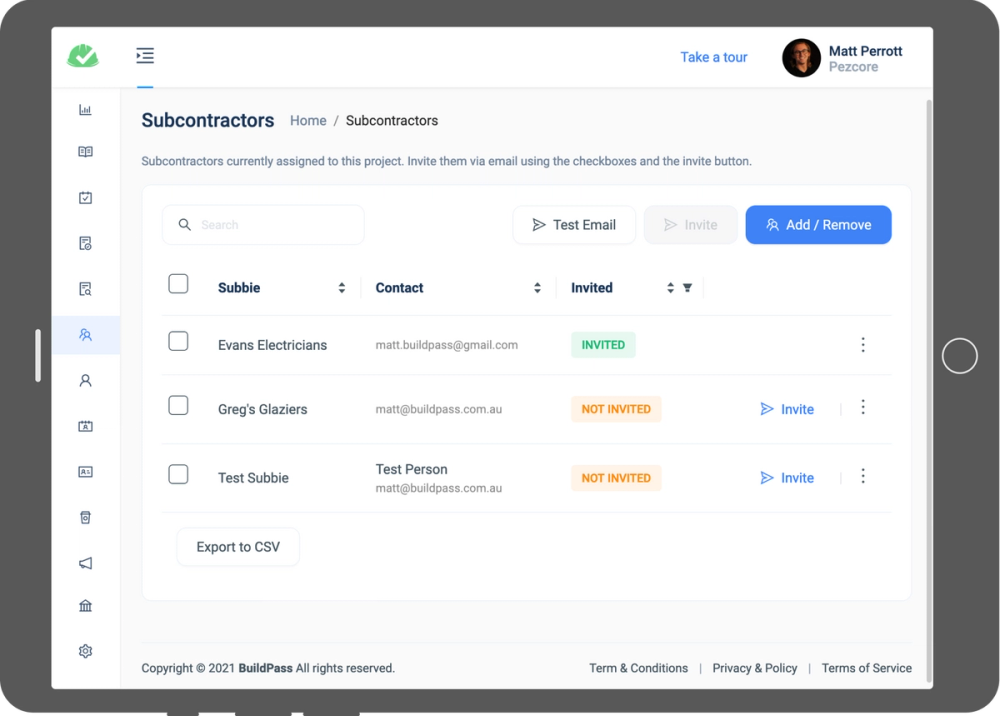Start the Take a tour walkthrough
1000x716 pixels.
(713, 57)
